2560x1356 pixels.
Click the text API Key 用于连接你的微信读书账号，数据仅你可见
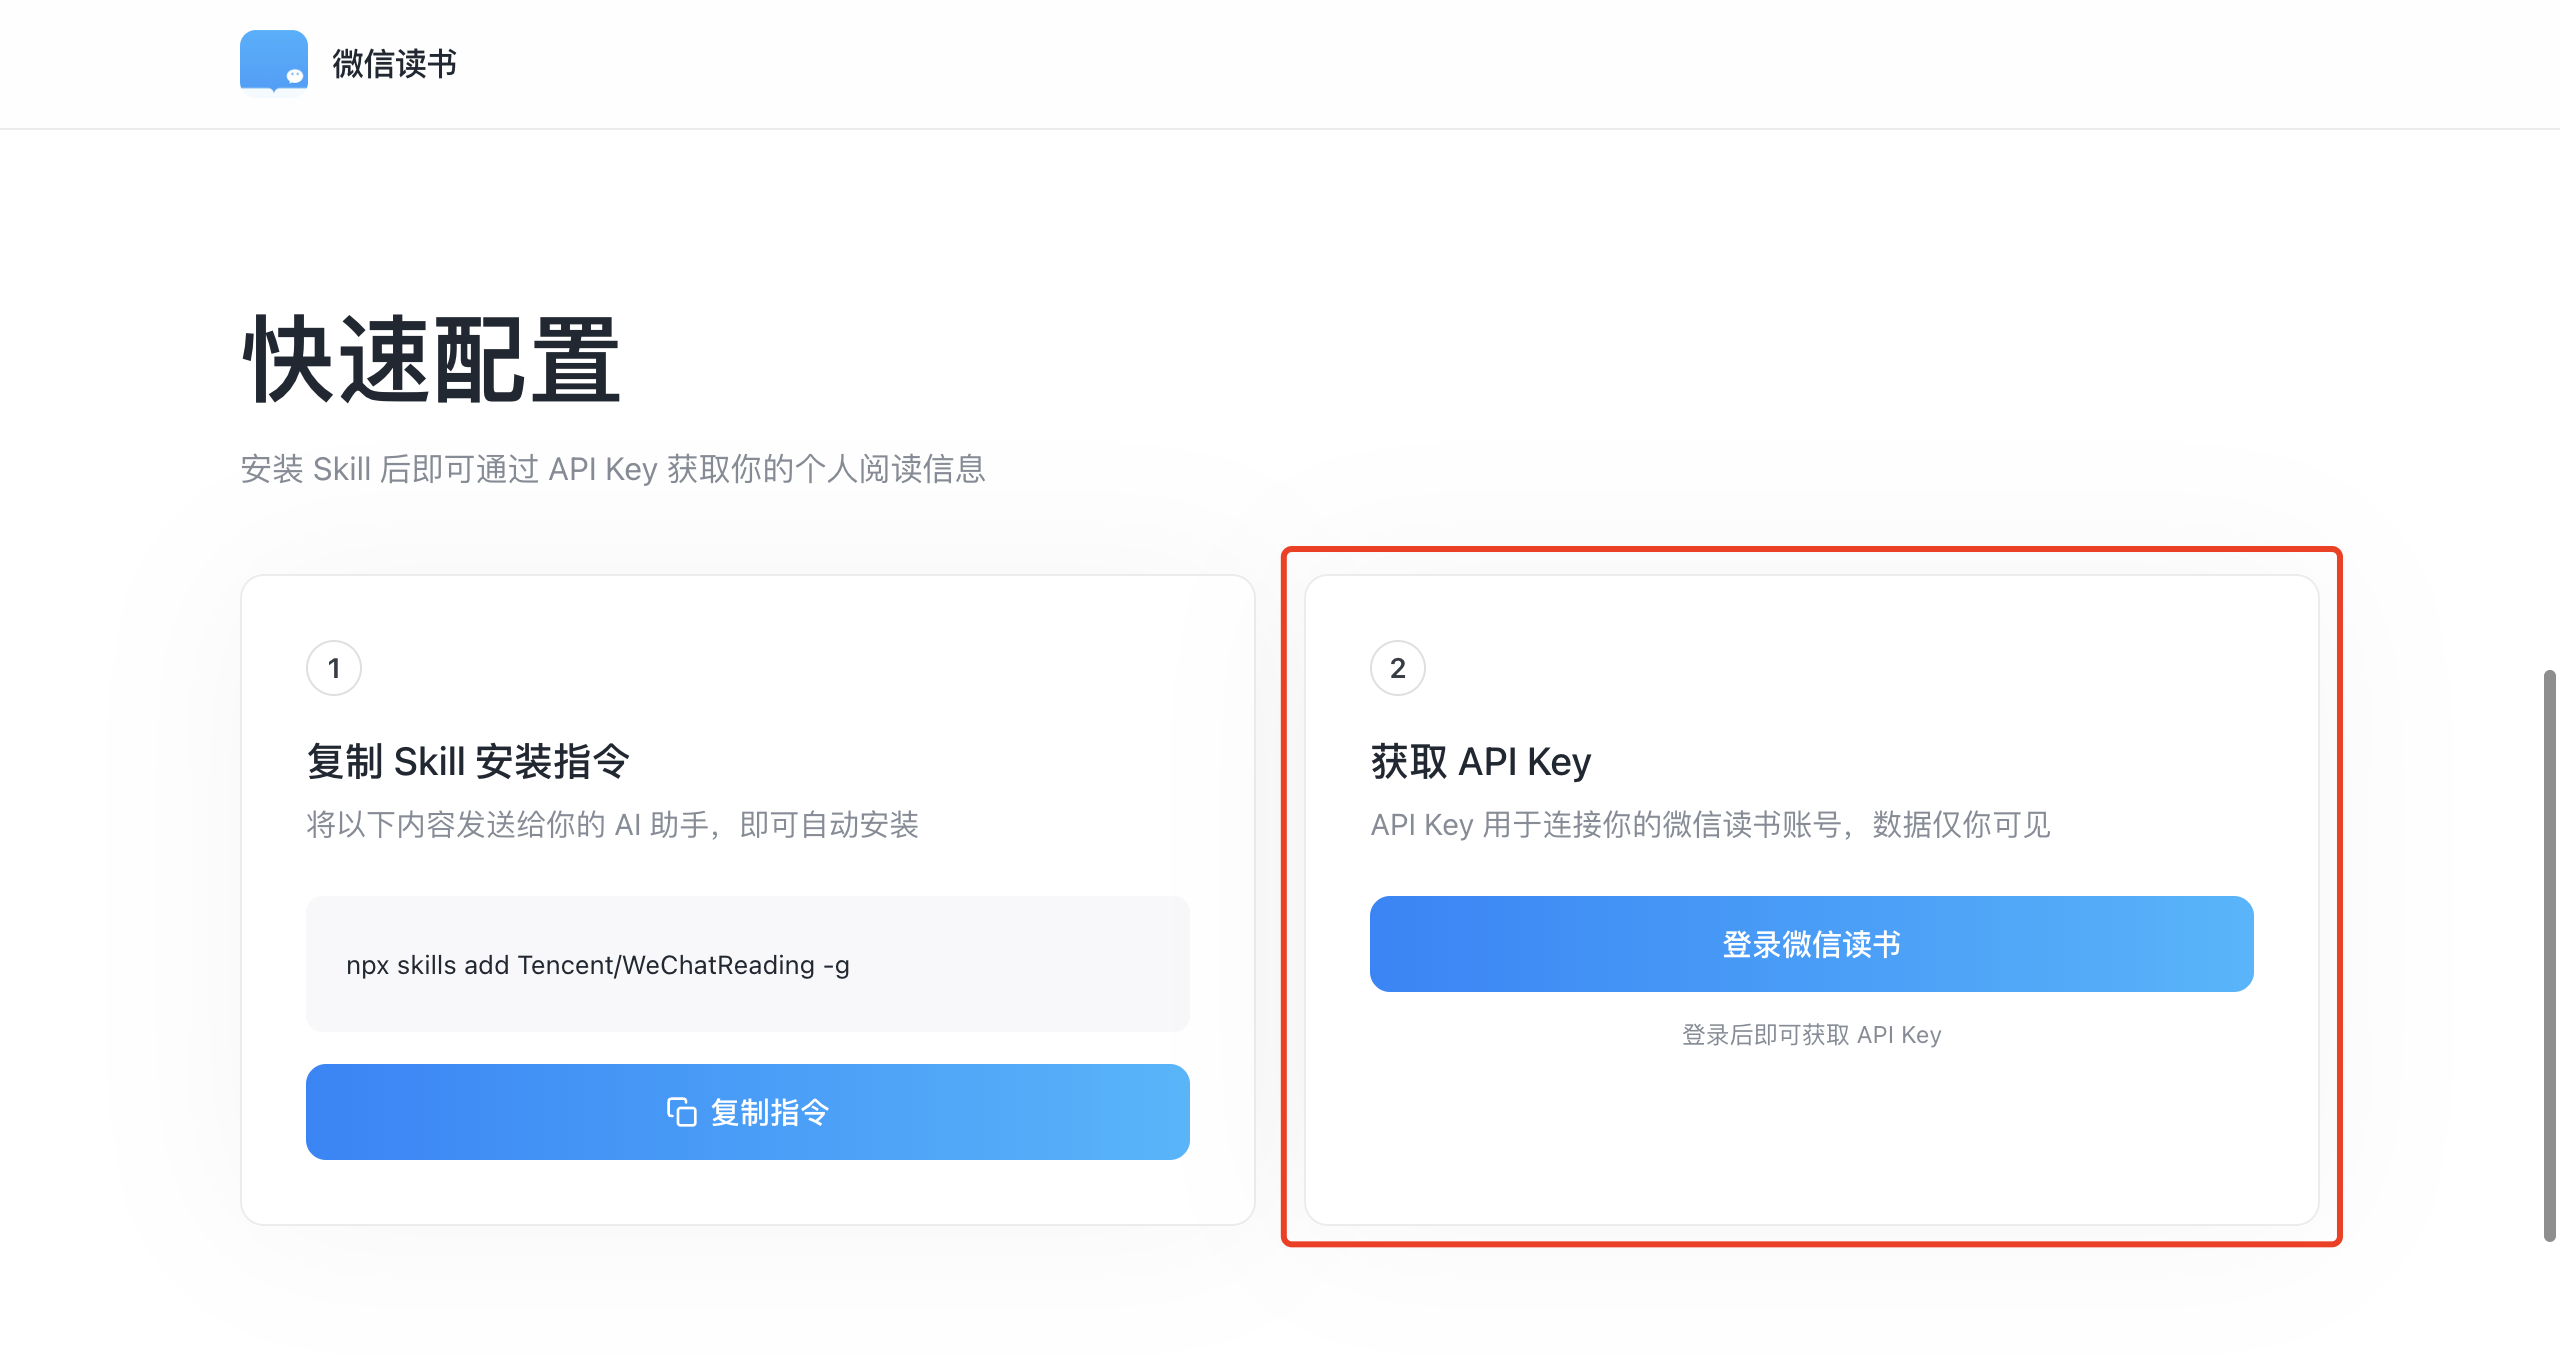1710,825
